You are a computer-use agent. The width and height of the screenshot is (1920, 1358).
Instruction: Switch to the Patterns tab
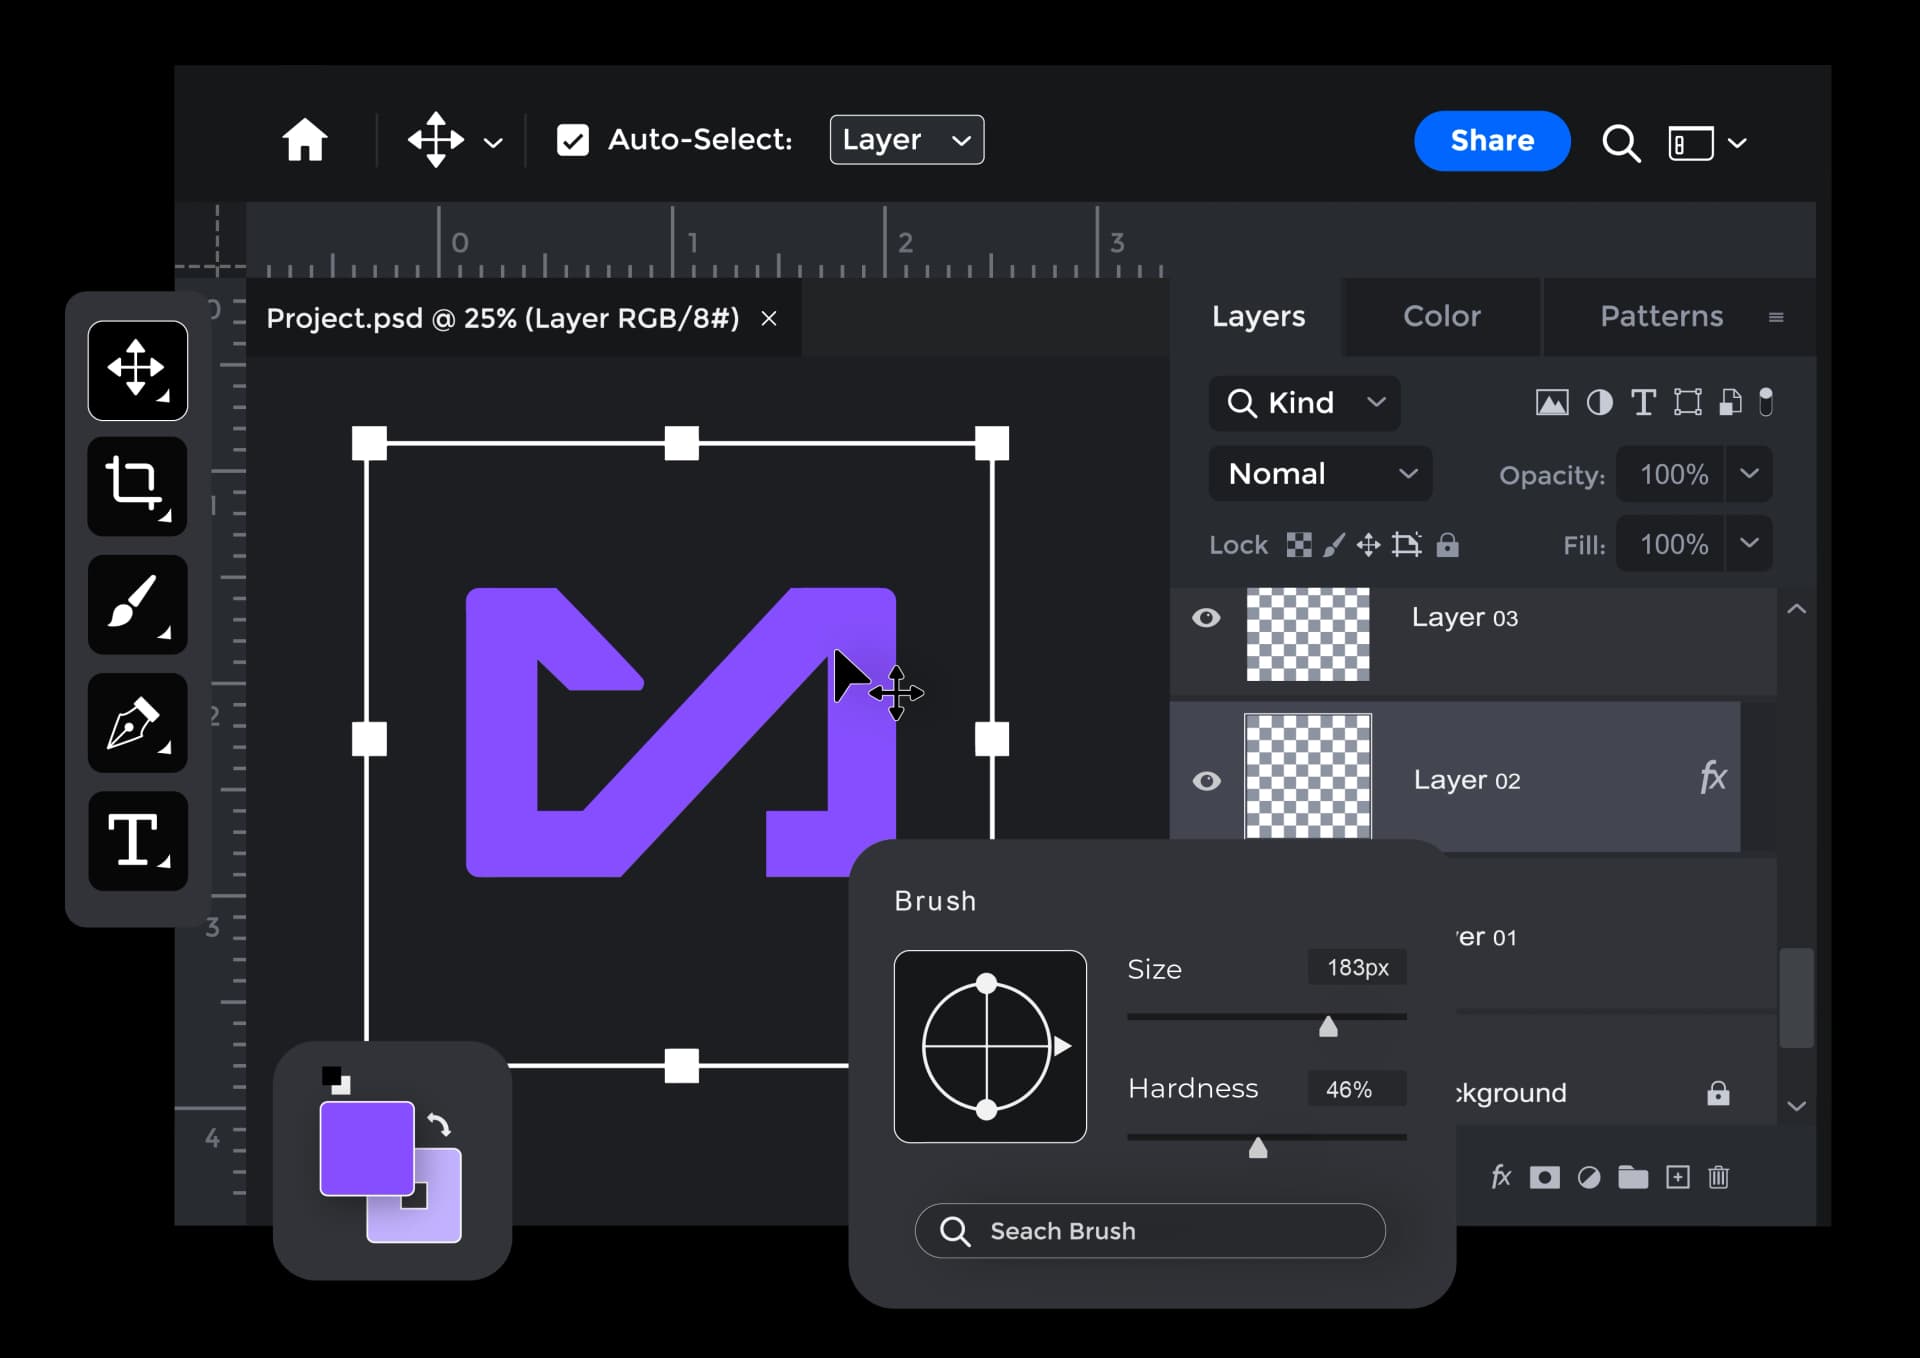[x=1660, y=317]
